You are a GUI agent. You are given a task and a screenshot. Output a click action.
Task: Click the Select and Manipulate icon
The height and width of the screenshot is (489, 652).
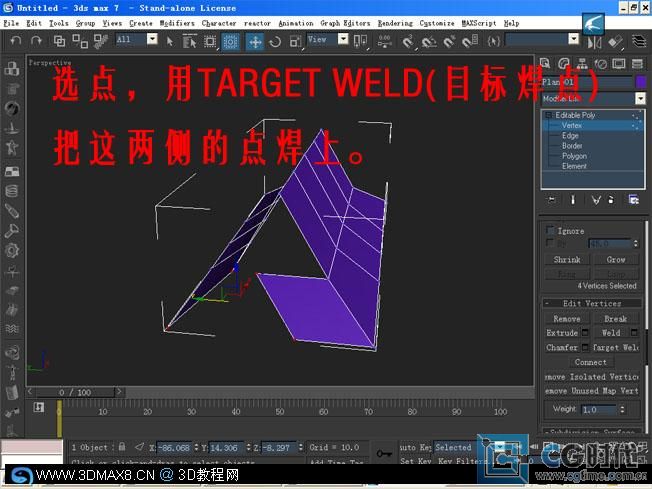[x=384, y=41]
